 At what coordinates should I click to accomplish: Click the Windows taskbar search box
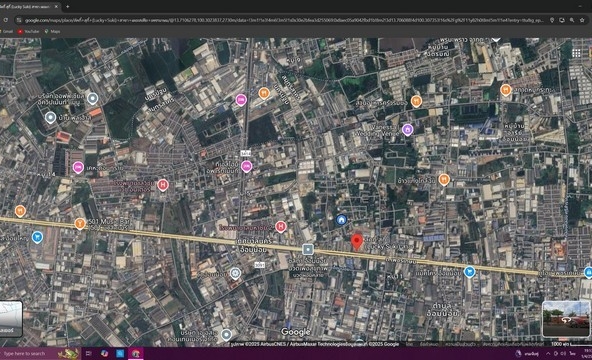pyautogui.click(x=40, y=354)
